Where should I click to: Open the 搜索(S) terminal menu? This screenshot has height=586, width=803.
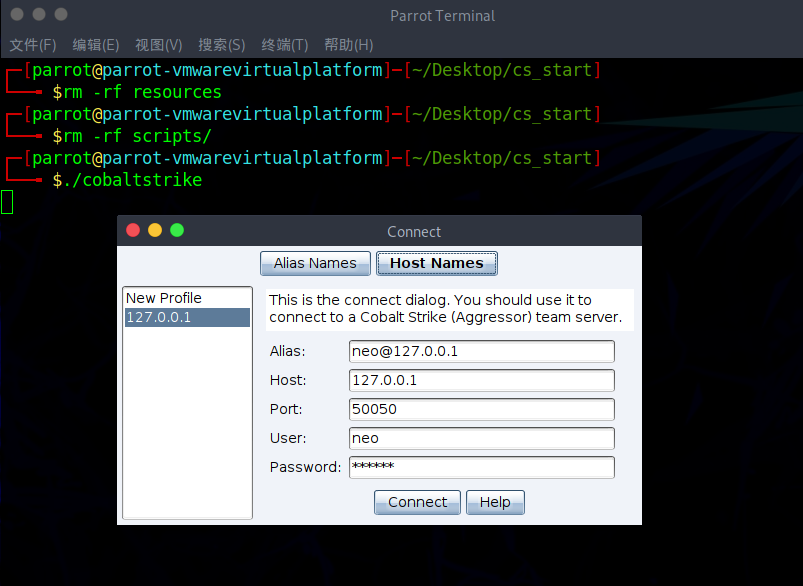click(222, 45)
